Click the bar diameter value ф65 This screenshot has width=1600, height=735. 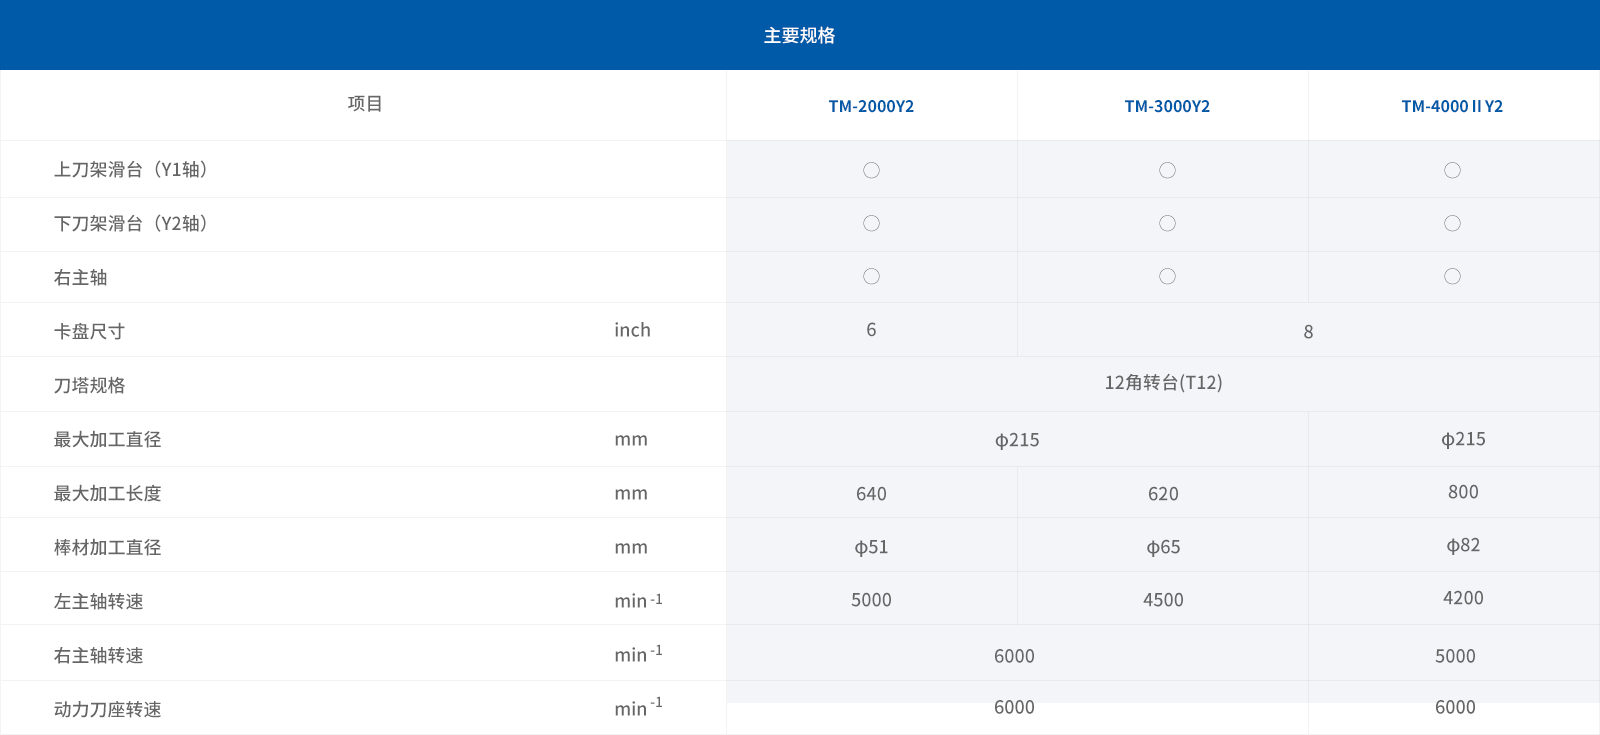1163,547
